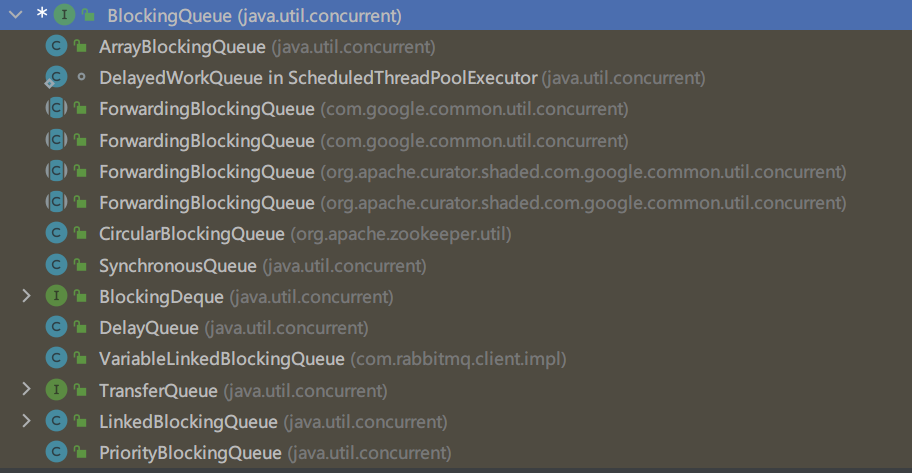912x473 pixels.
Task: Click the BlockingDeque interface icon
Action: pos(56,297)
